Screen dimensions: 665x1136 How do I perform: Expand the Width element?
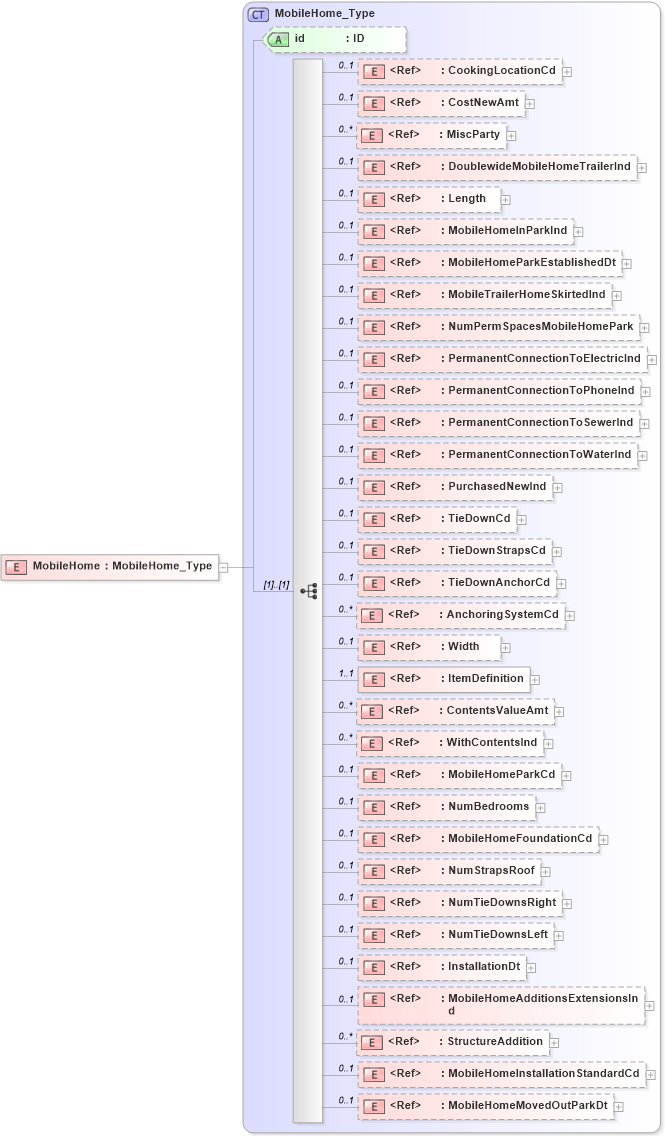505,647
